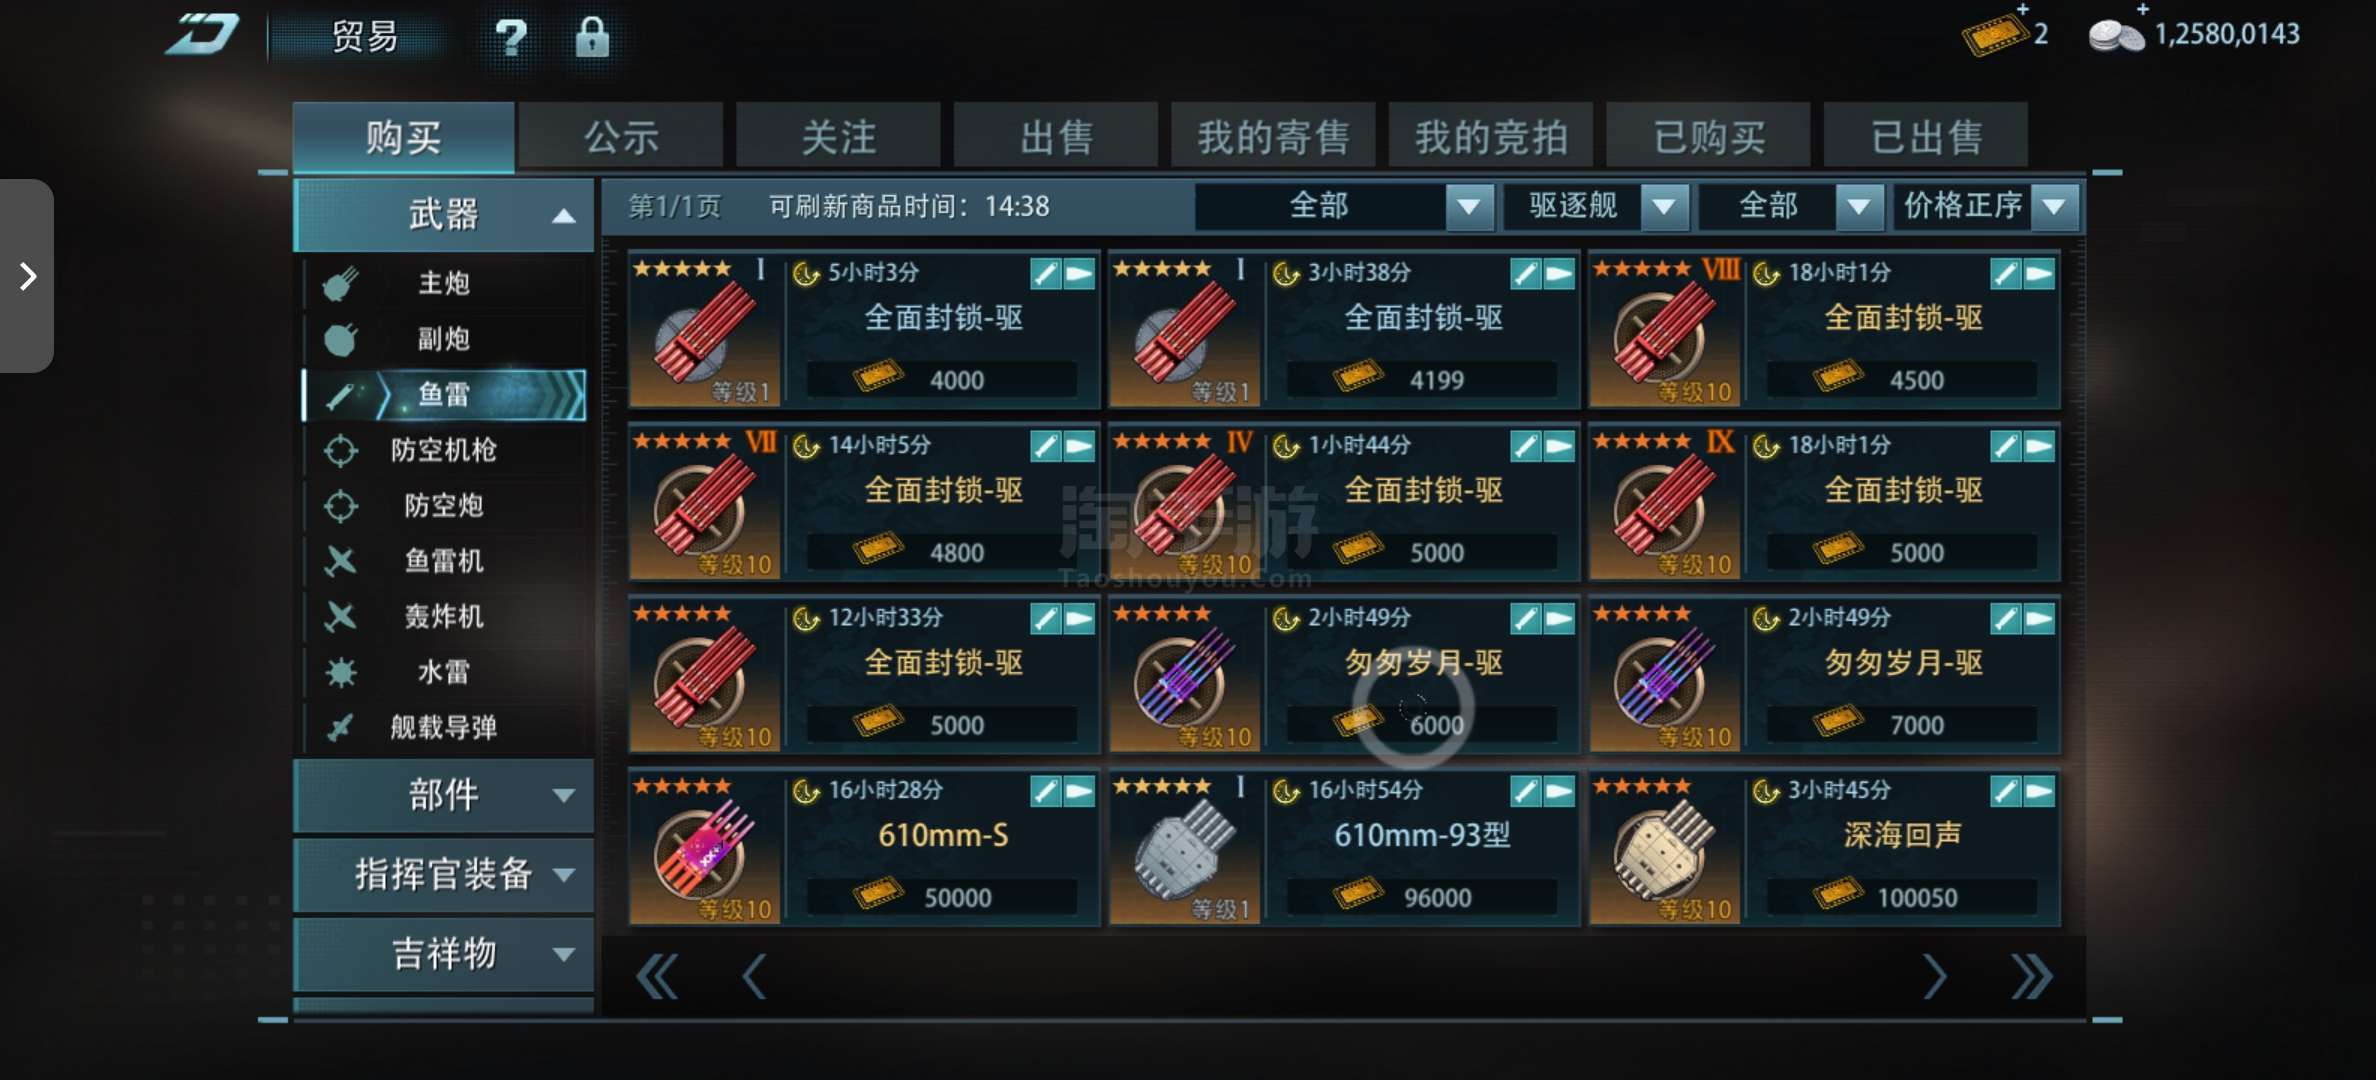Select the 深海回声 item priced 100050
The height and width of the screenshot is (1080, 2376).
point(1824,848)
